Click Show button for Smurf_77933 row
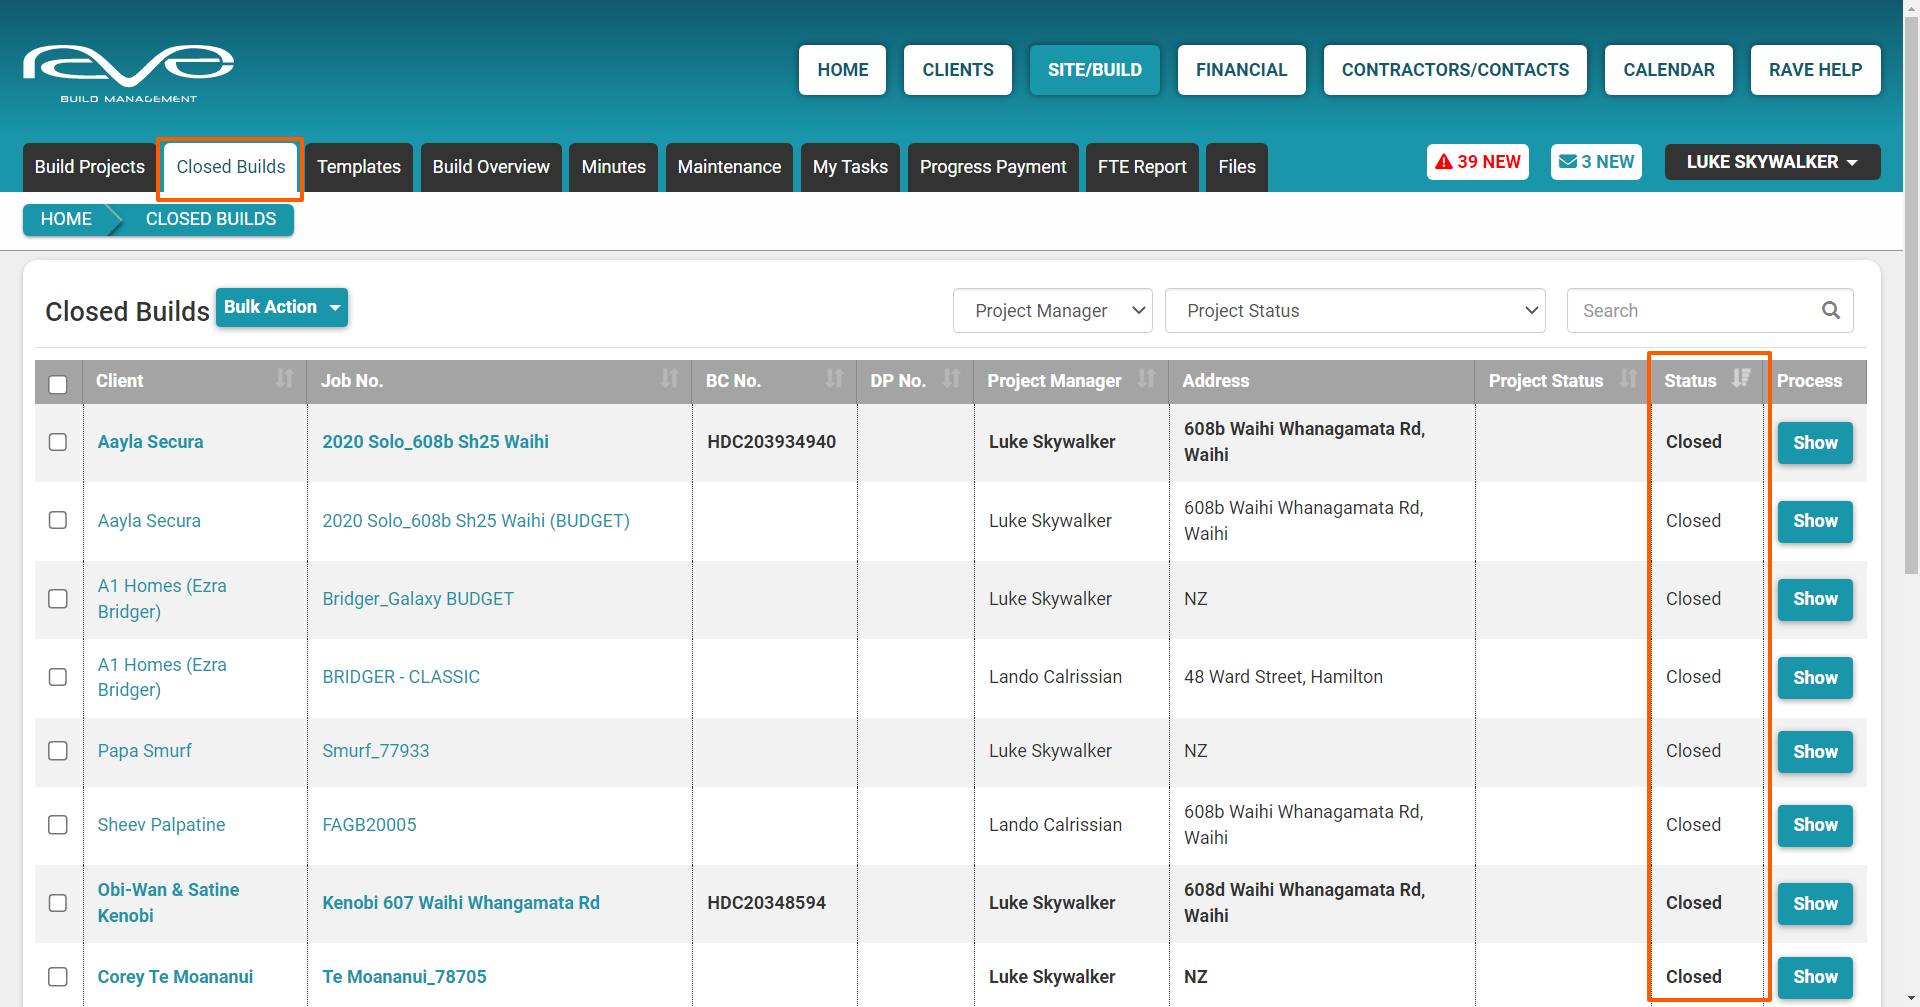Image resolution: width=1920 pixels, height=1007 pixels. click(x=1814, y=752)
